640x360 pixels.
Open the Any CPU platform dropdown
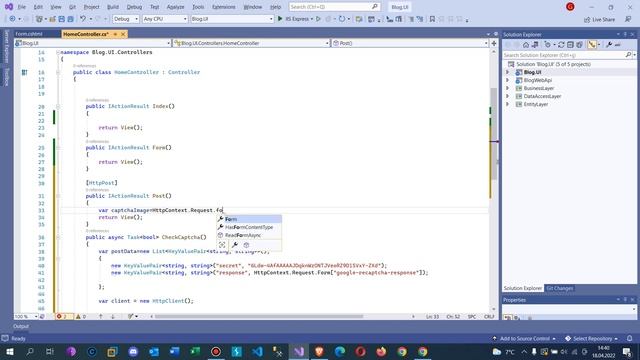pos(165,19)
